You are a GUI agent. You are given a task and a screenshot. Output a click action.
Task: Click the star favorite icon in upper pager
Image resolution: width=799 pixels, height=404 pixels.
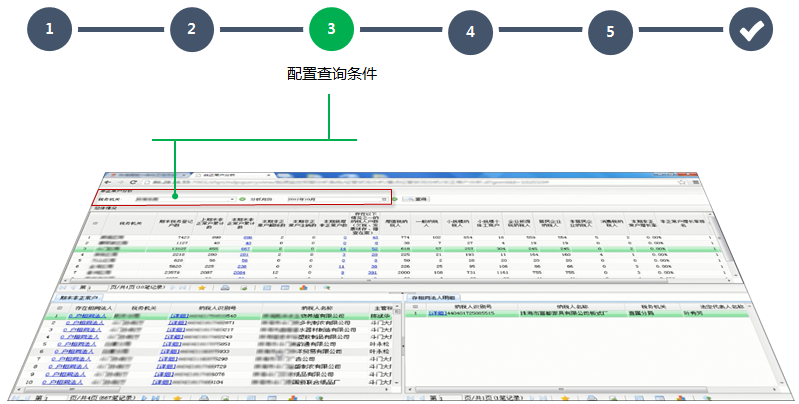pos(201,286)
